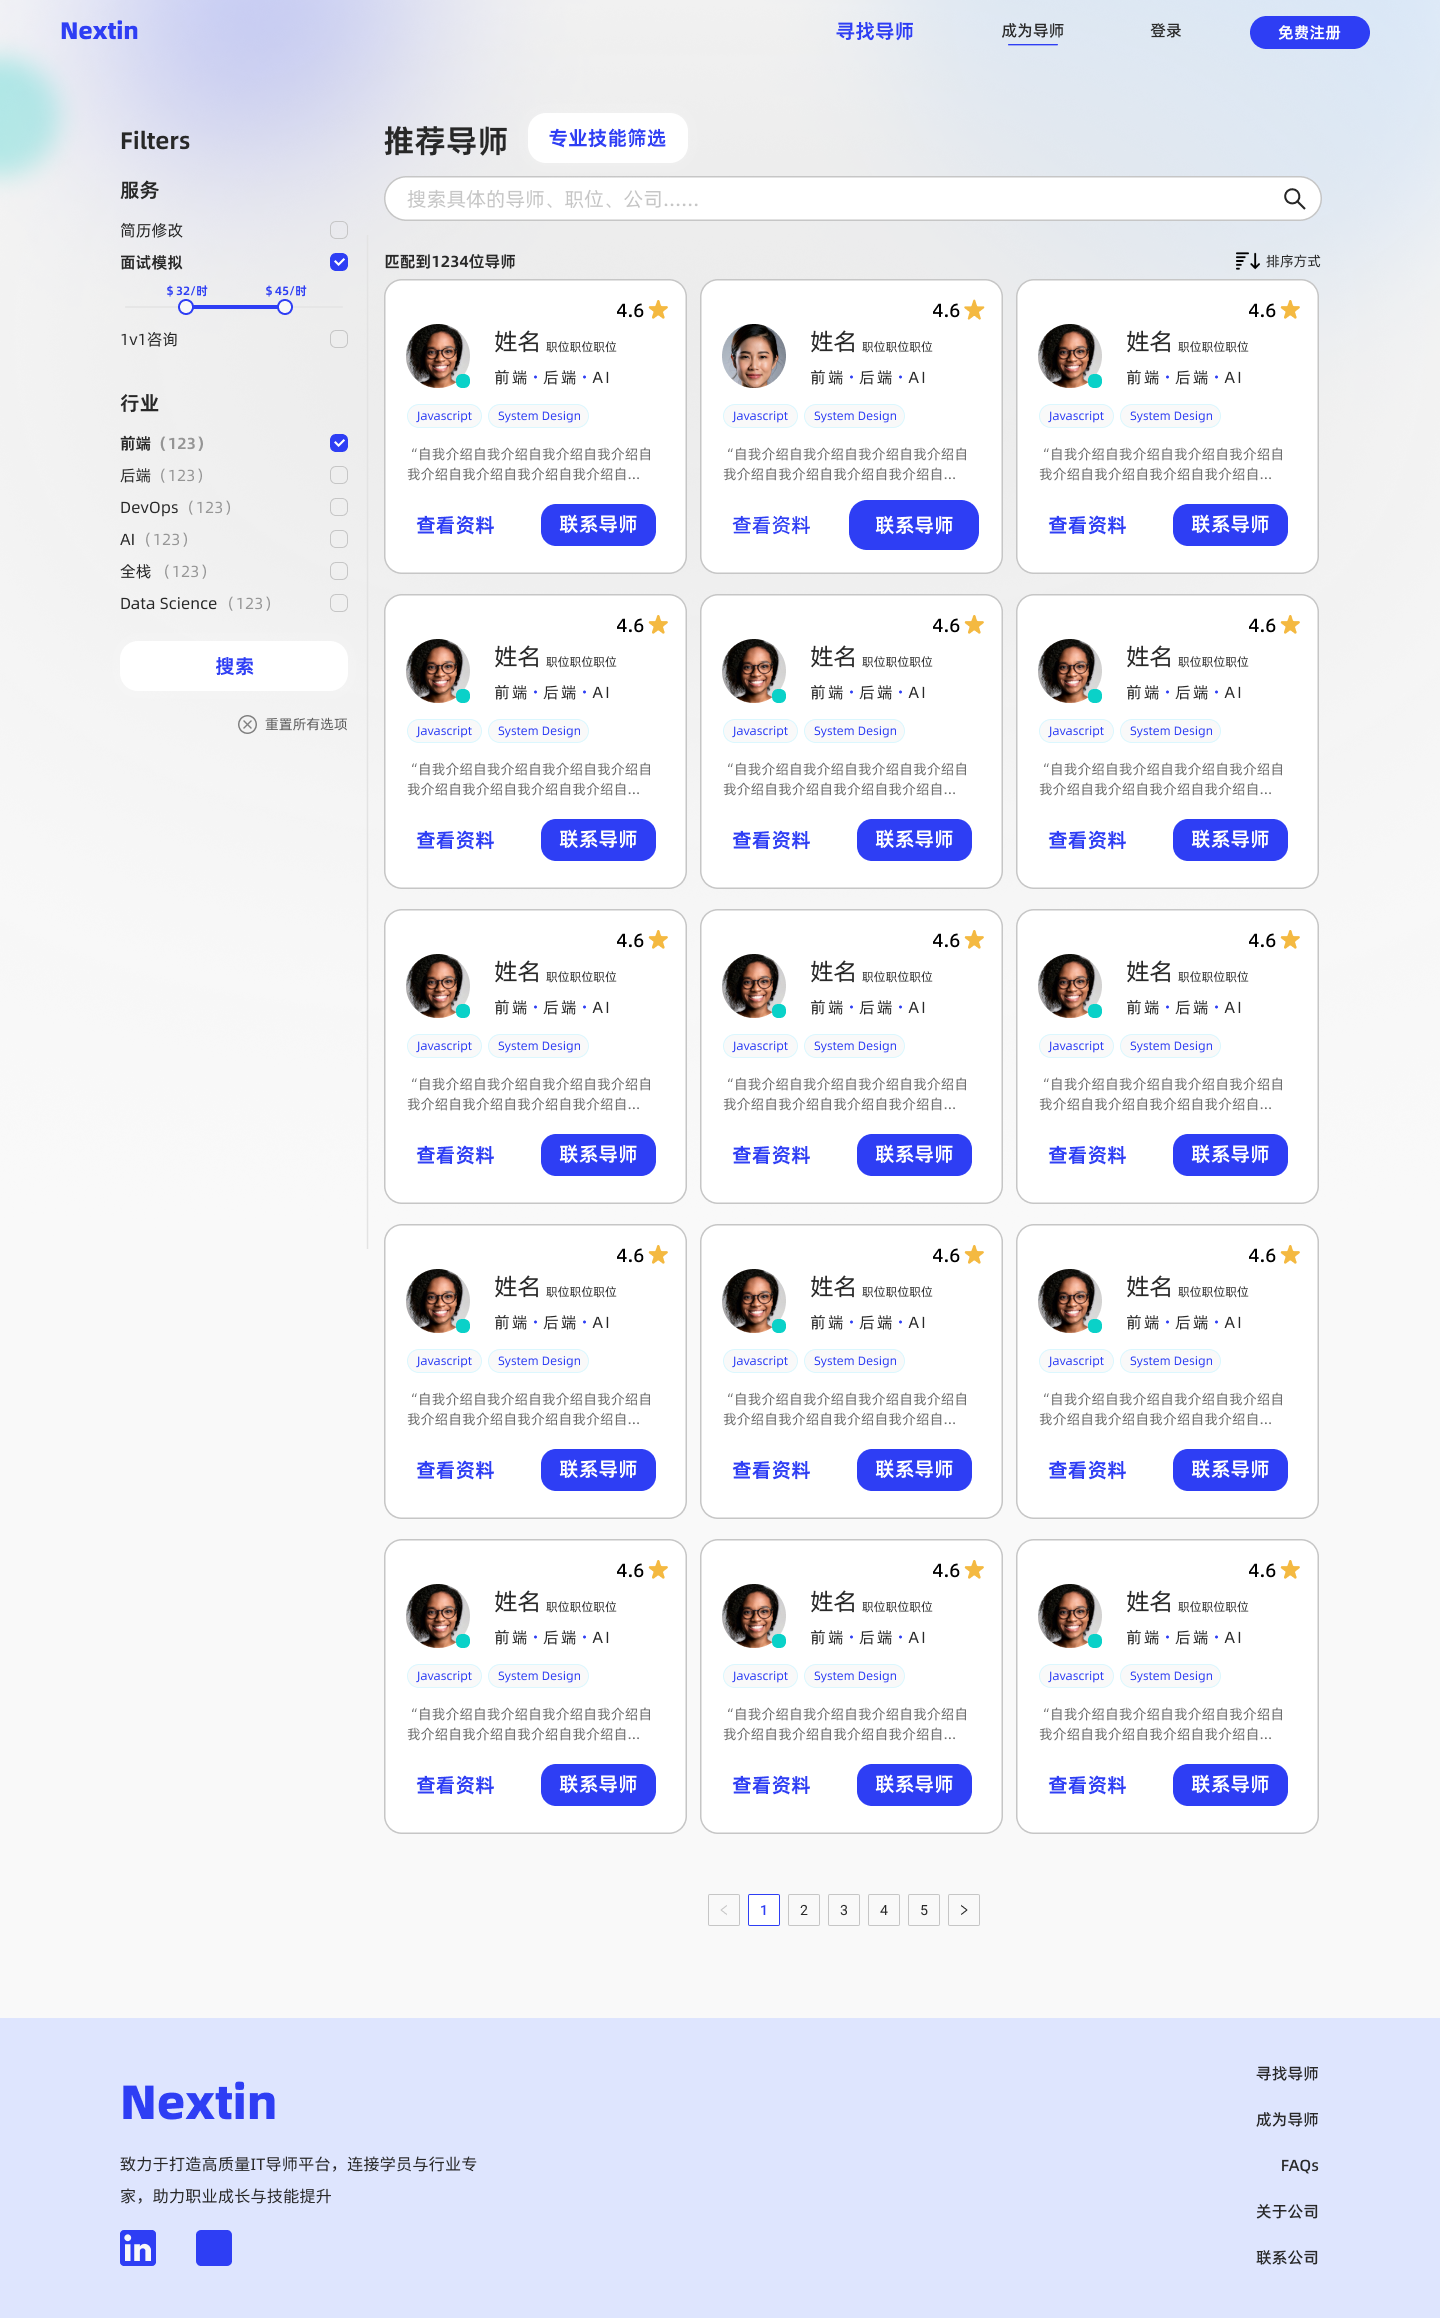Click the 搜索 filter button
Viewport: 1440px width, 2318px height.
coord(234,666)
